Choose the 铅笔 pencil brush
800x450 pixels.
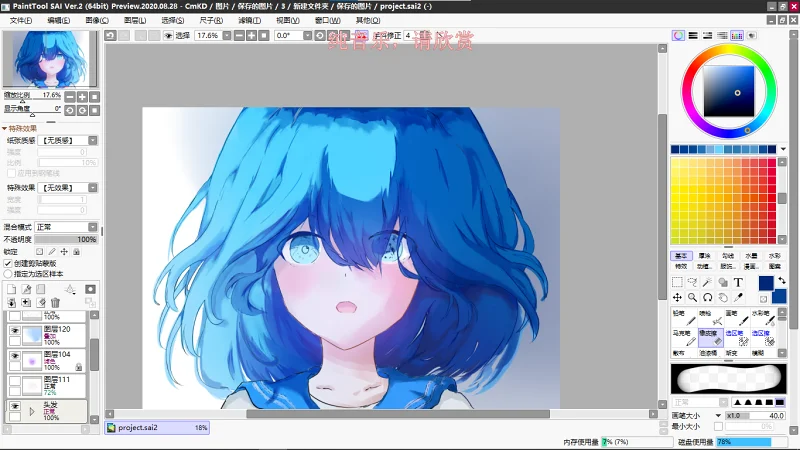pyautogui.click(x=684, y=317)
